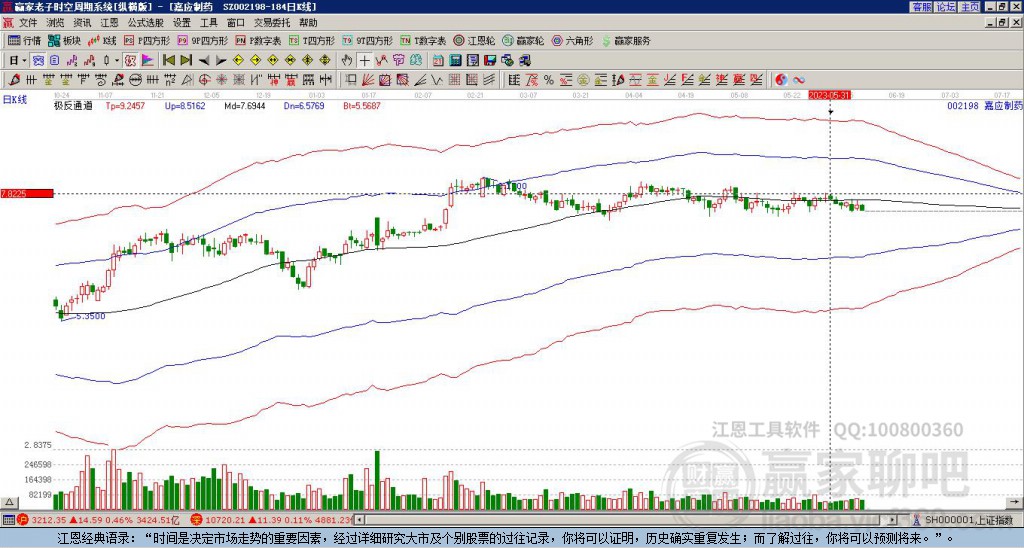The width and height of the screenshot is (1024, 548).
Task: Jump to the last bar icon
Action: (x=186, y=61)
